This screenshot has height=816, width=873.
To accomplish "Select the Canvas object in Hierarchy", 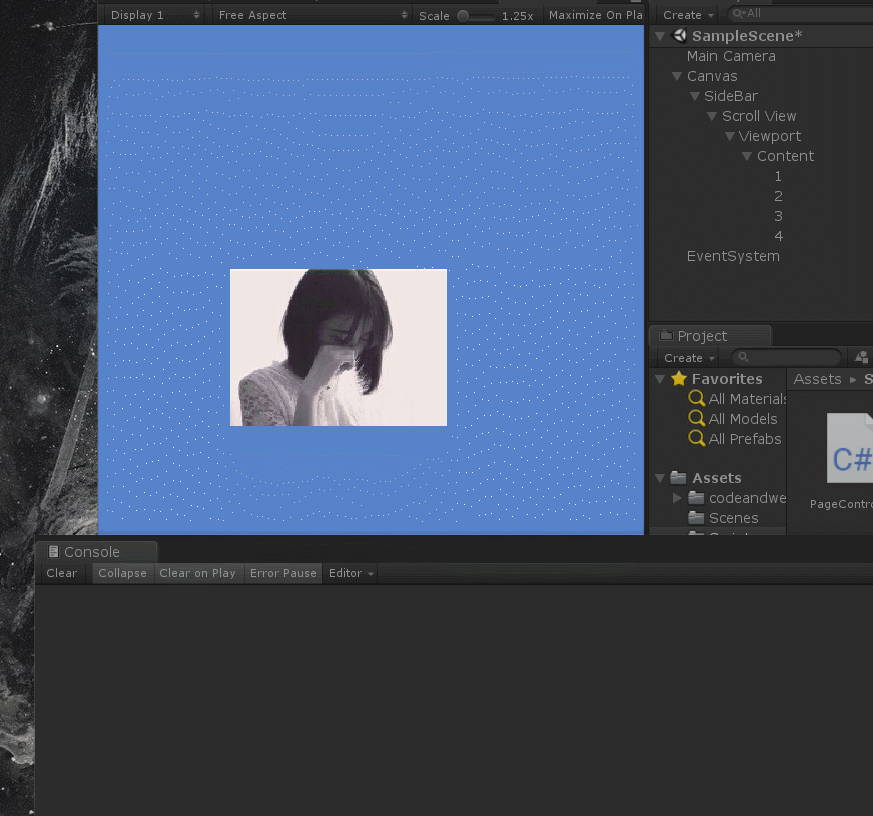I will 712,76.
